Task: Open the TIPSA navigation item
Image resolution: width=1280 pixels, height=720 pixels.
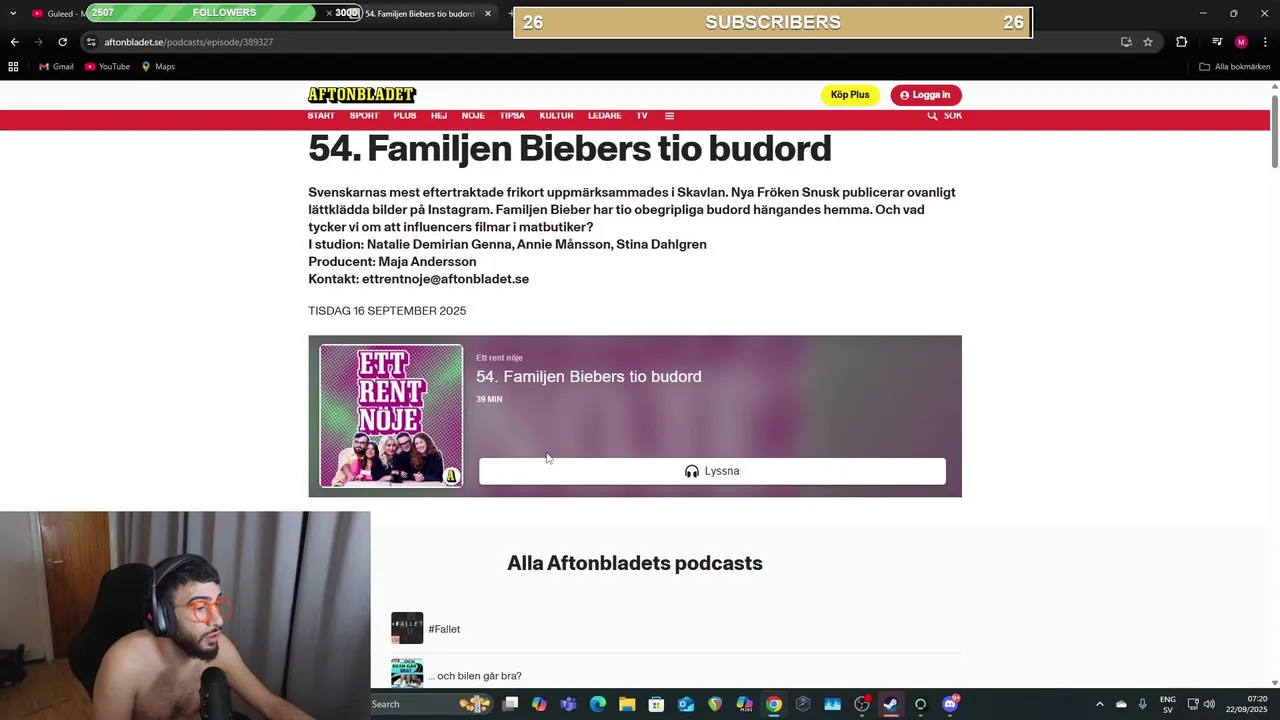Action: [512, 116]
